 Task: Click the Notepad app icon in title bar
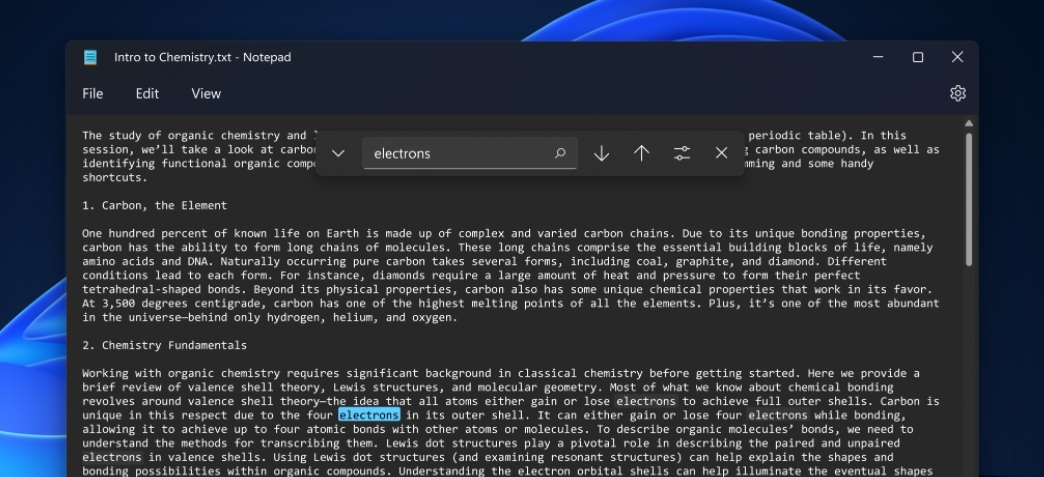coord(90,57)
